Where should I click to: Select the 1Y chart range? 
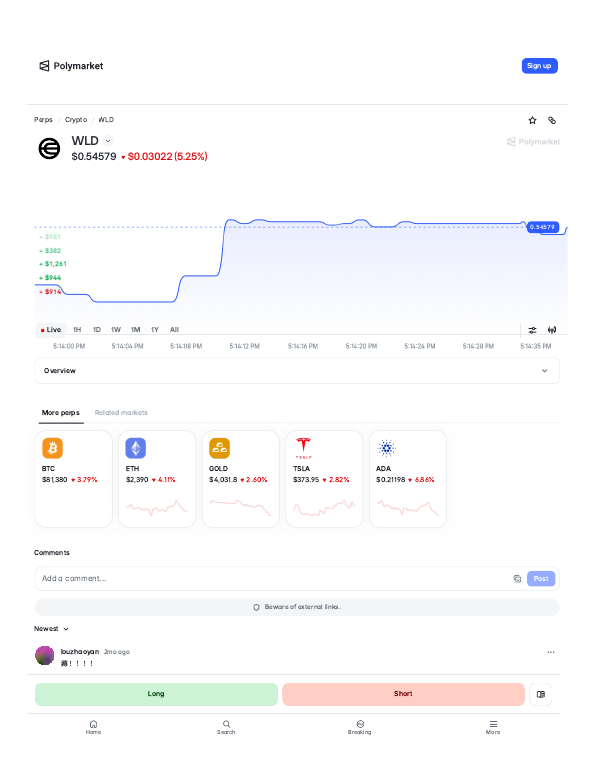pos(155,330)
